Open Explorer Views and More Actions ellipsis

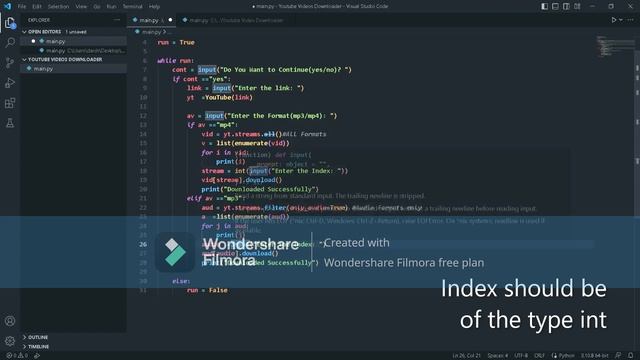[x=117, y=20]
